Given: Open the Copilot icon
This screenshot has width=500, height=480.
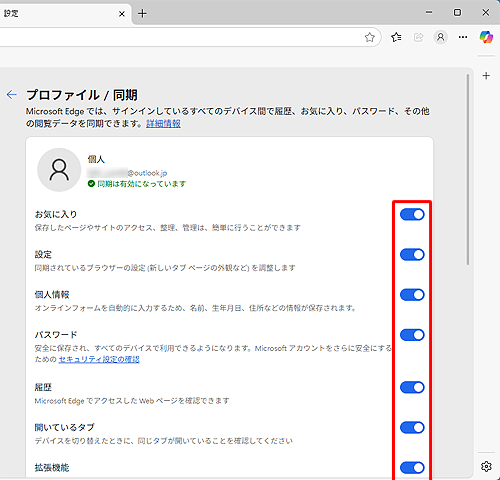Looking at the screenshot, I should tap(486, 37).
